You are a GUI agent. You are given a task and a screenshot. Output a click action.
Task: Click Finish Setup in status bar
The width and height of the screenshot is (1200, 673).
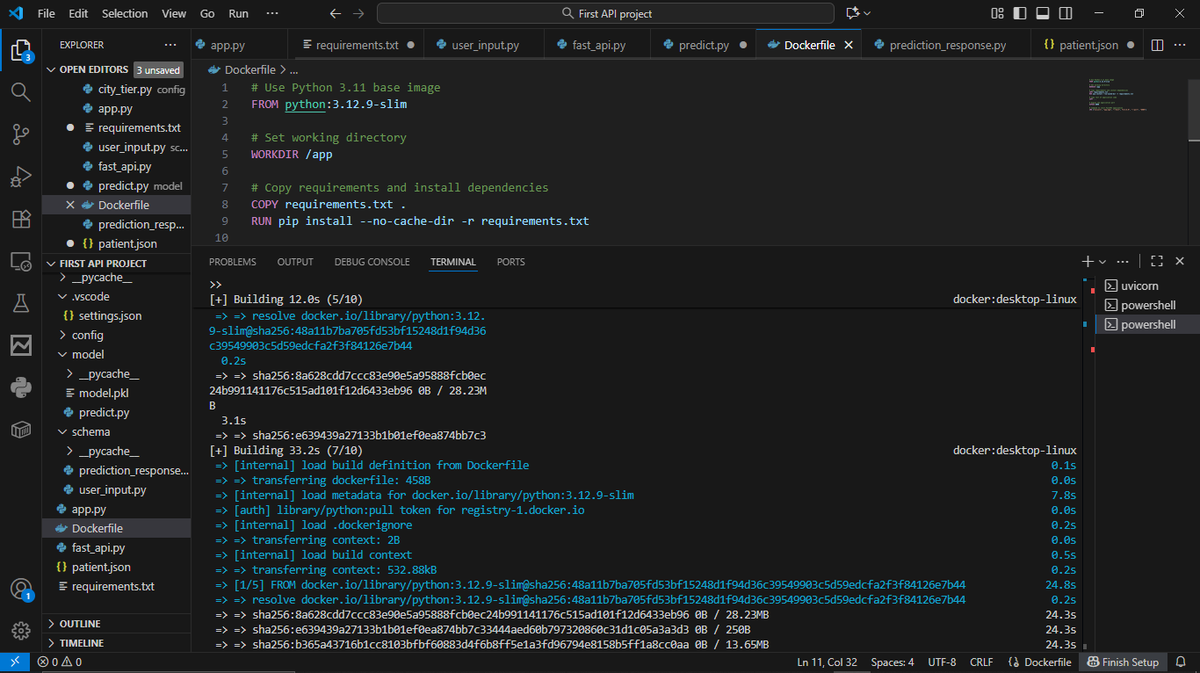pos(1123,662)
